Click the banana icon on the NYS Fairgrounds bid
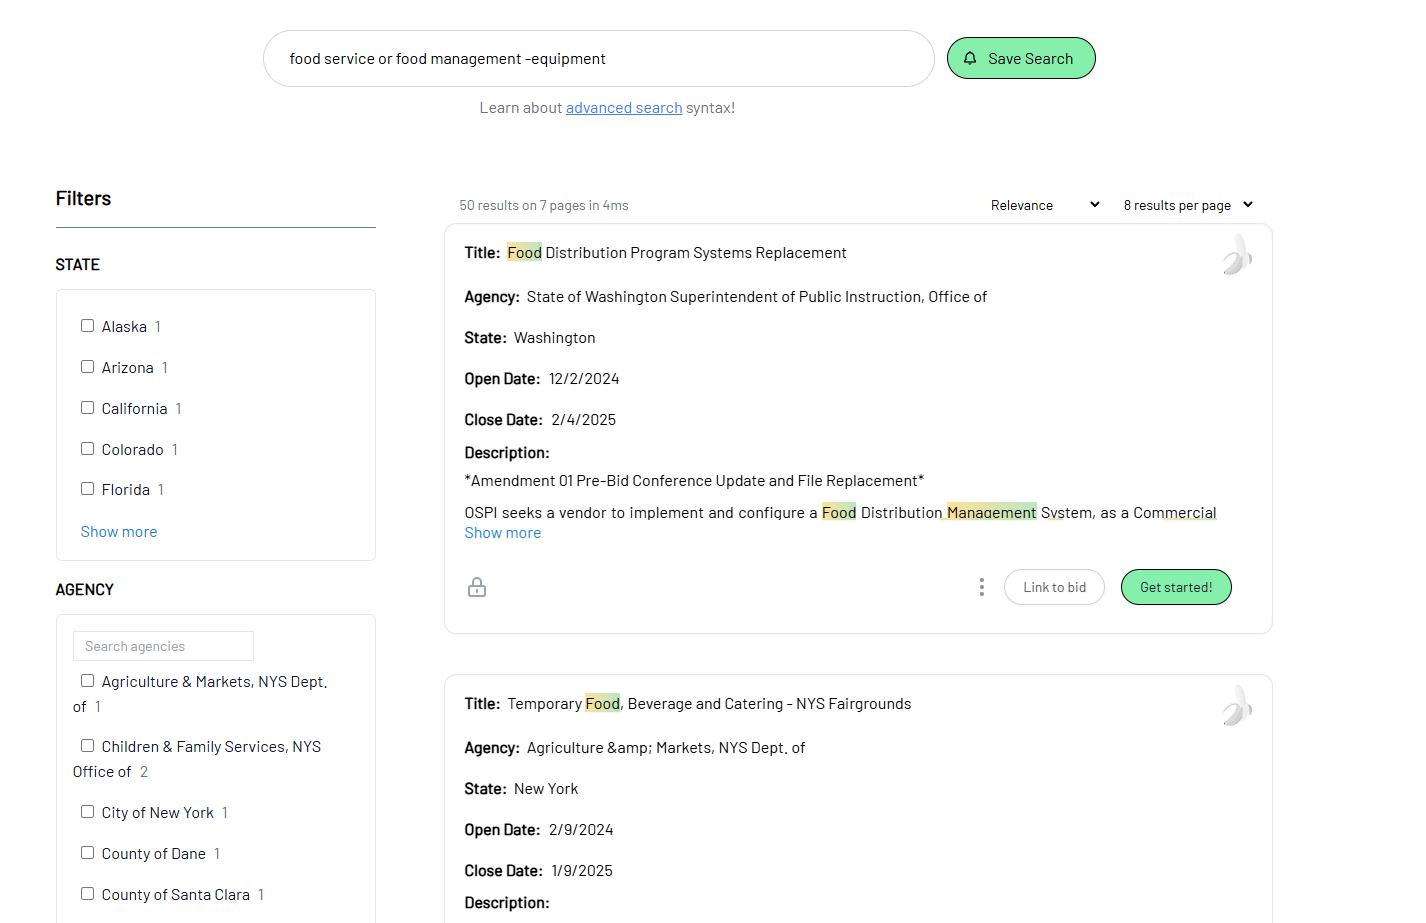1426x923 pixels. [1237, 706]
